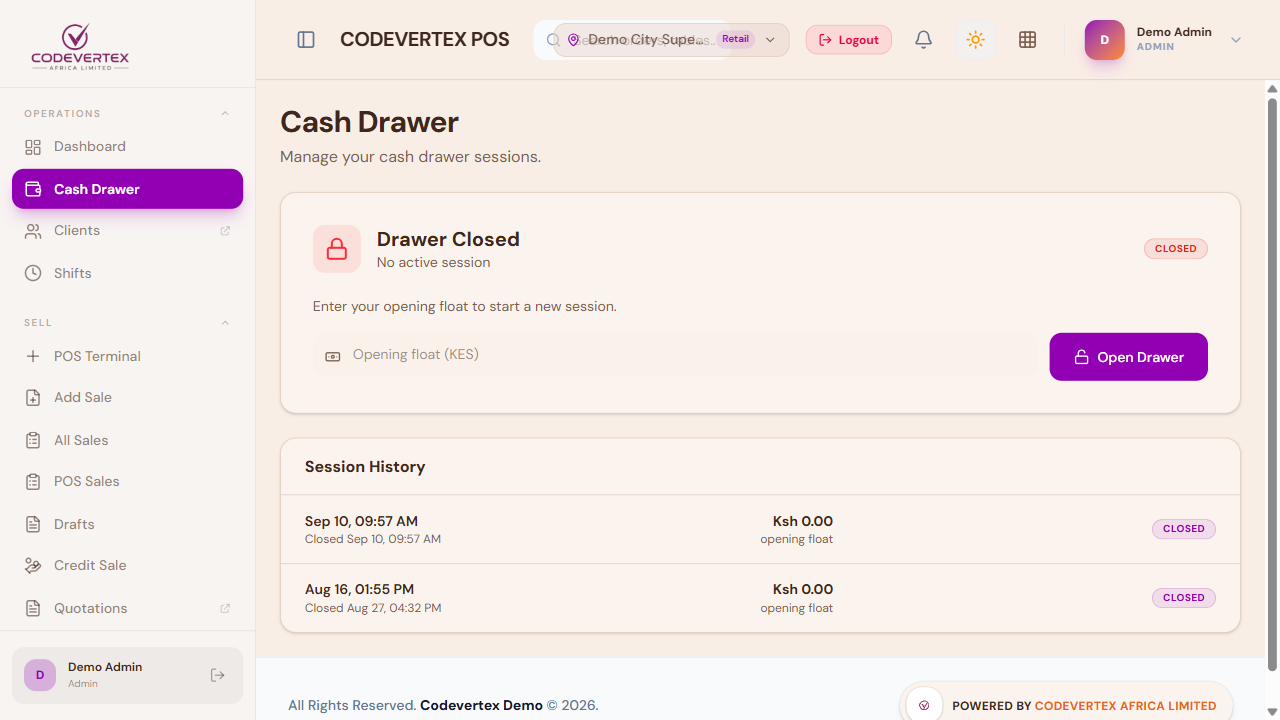The width and height of the screenshot is (1280, 720).
Task: Open Drafts
Action: (127, 524)
